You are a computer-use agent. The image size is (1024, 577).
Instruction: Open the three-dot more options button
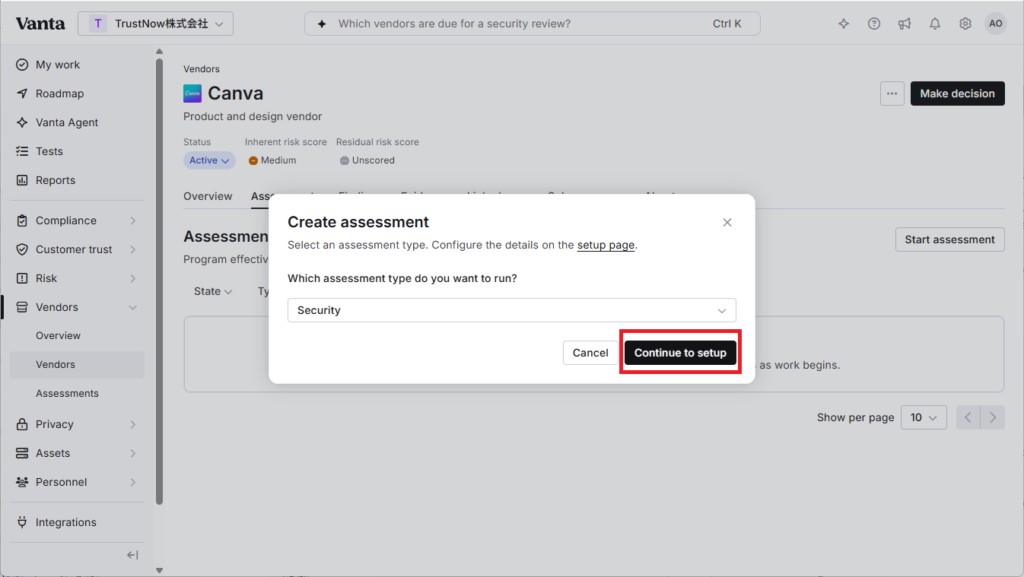coord(891,93)
